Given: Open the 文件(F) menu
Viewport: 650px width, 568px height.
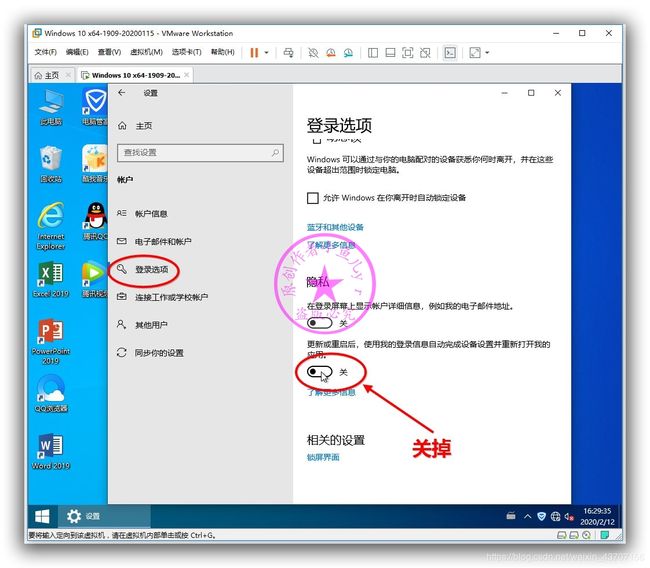Looking at the screenshot, I should pos(45,52).
